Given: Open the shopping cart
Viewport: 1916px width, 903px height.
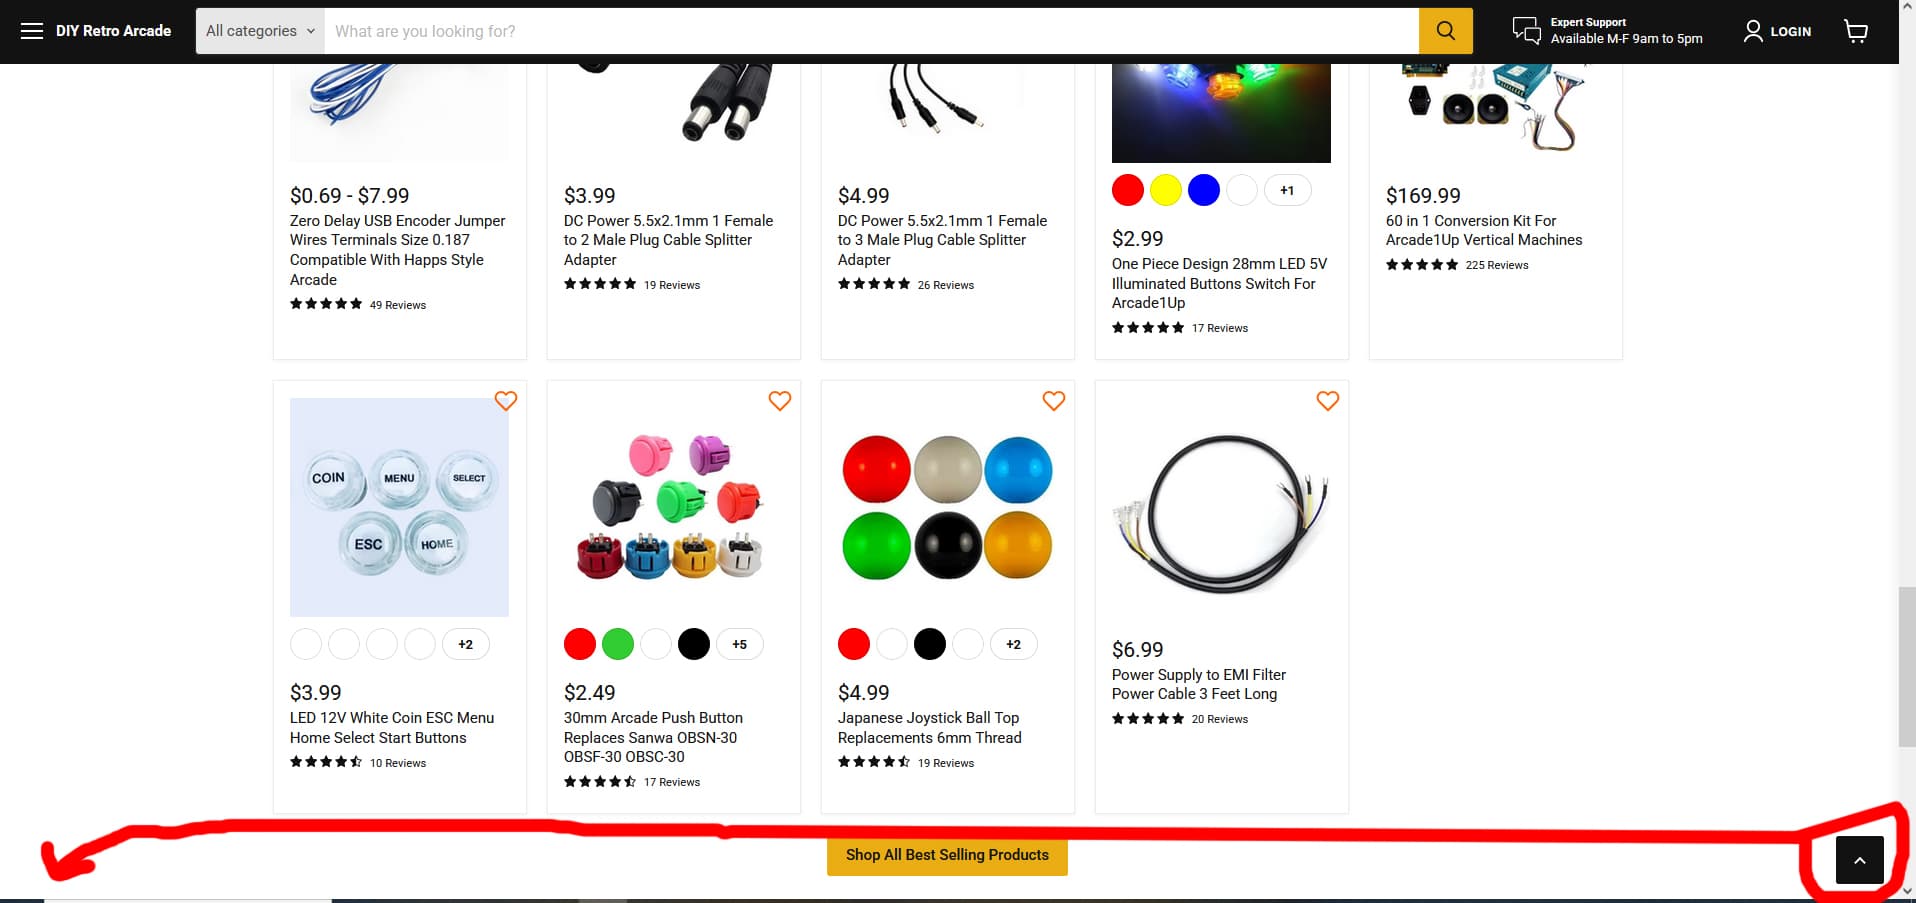Looking at the screenshot, I should 1856,31.
